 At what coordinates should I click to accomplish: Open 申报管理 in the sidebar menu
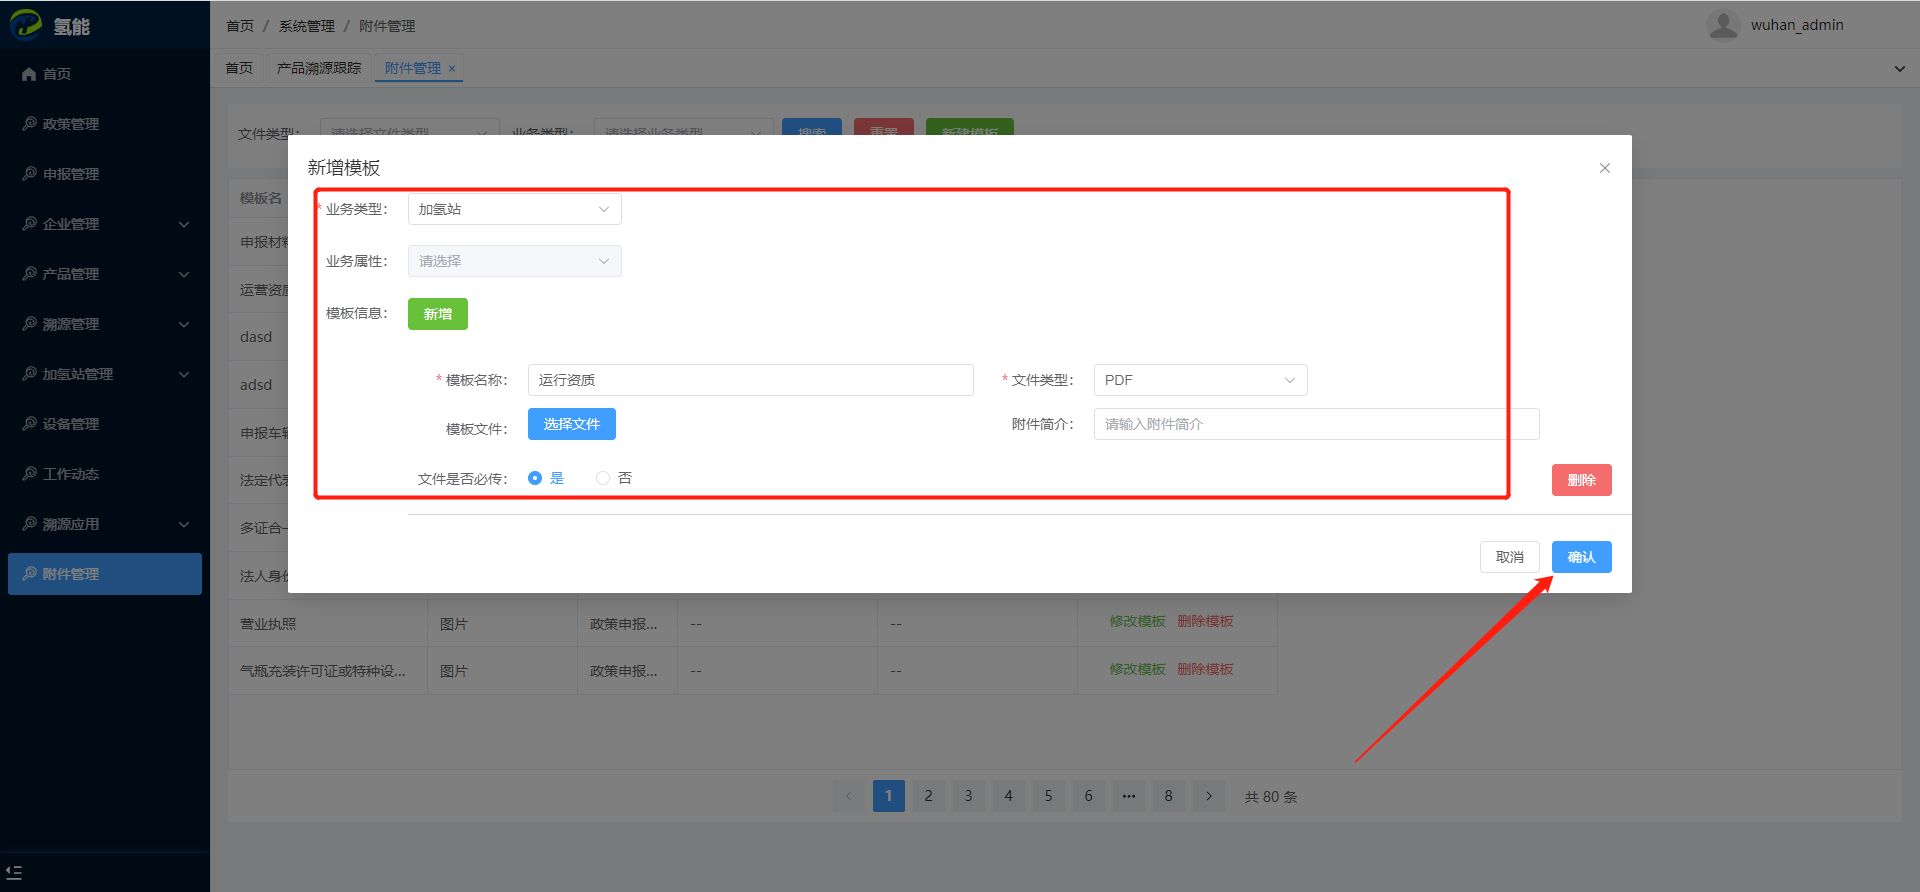pyautogui.click(x=105, y=174)
